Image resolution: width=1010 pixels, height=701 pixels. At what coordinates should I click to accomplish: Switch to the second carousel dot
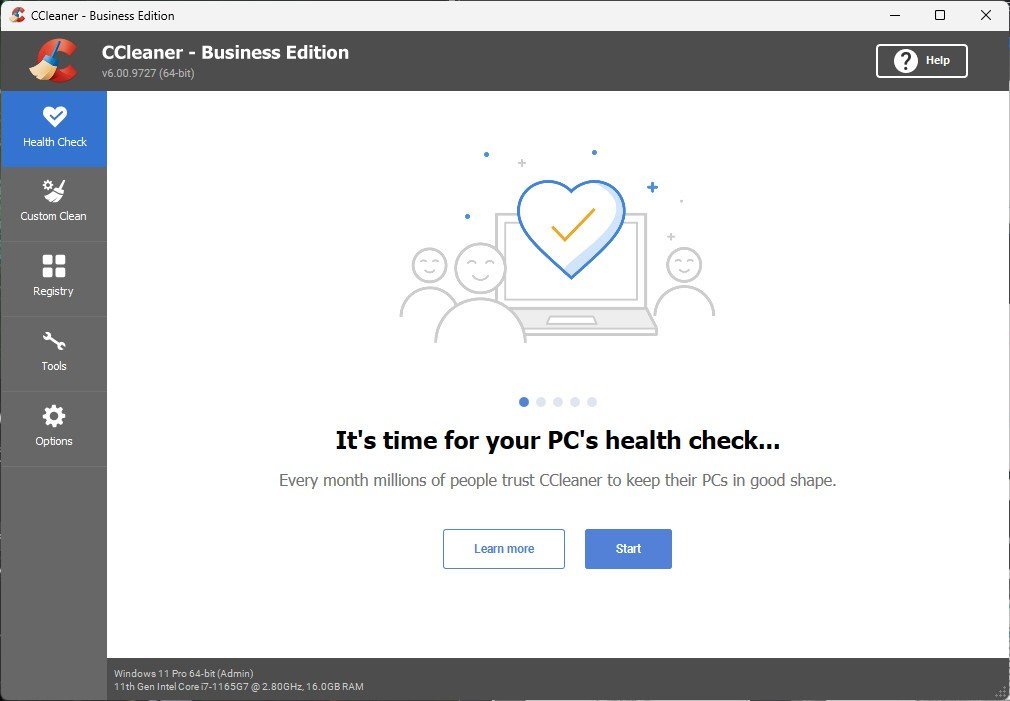coord(541,402)
